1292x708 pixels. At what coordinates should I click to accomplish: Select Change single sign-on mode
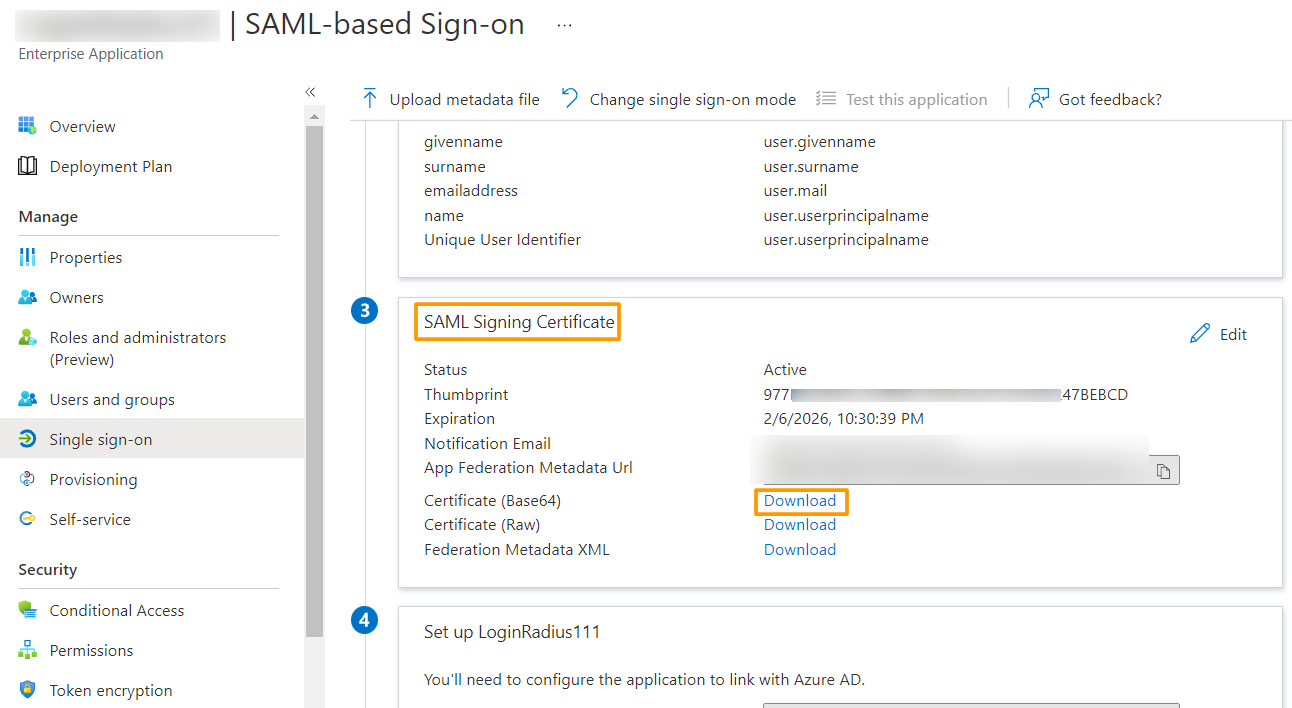point(679,99)
